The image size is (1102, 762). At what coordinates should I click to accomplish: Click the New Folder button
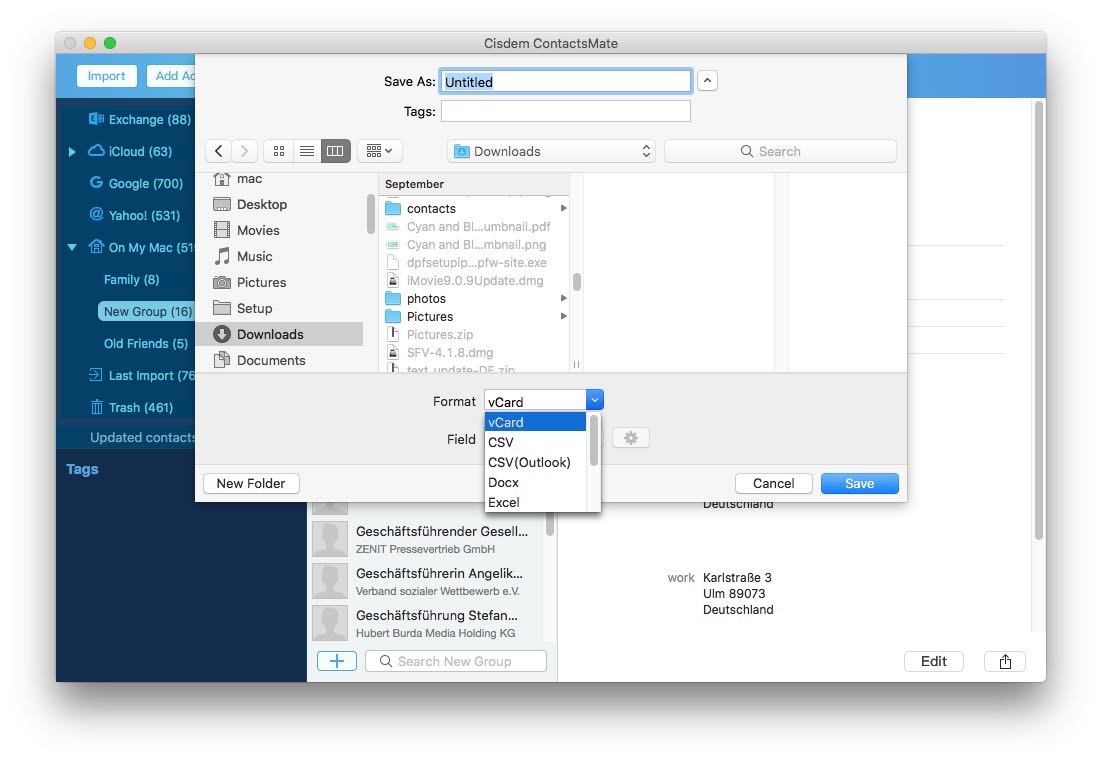(251, 484)
